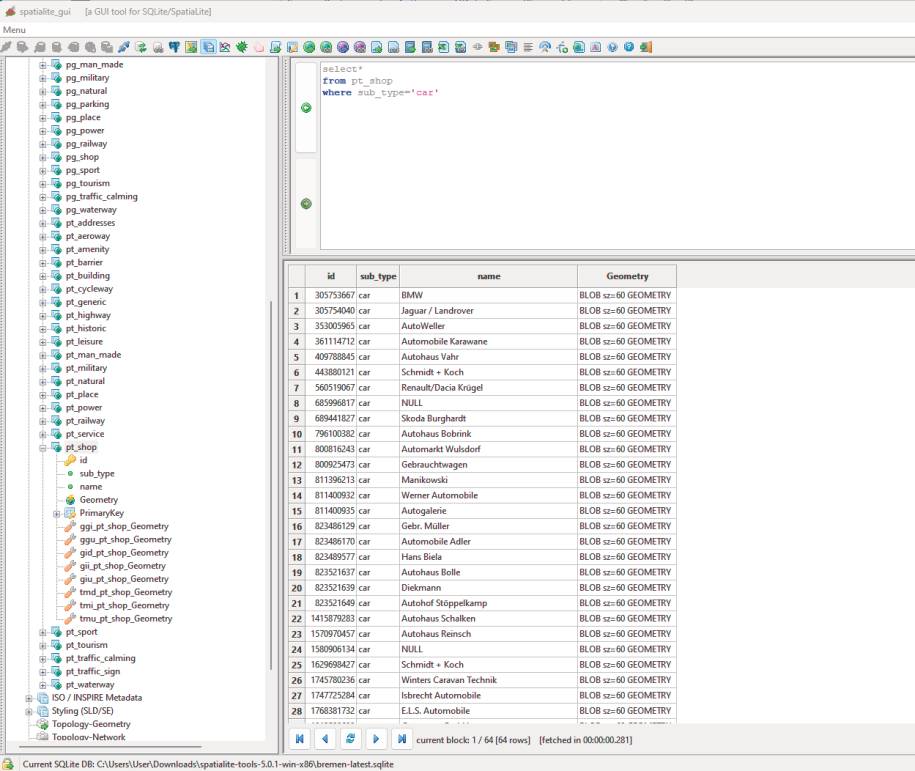Expand the pt_addresses table node

43,224
